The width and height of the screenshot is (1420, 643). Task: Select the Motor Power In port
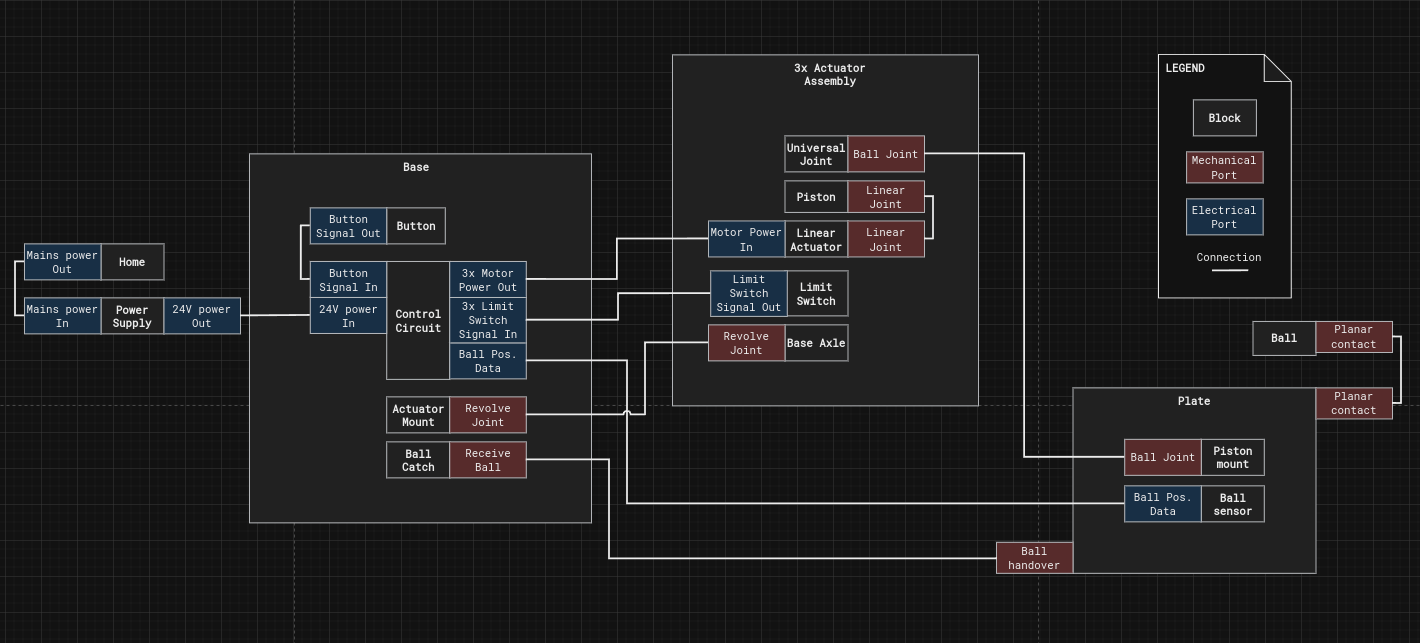coord(746,239)
